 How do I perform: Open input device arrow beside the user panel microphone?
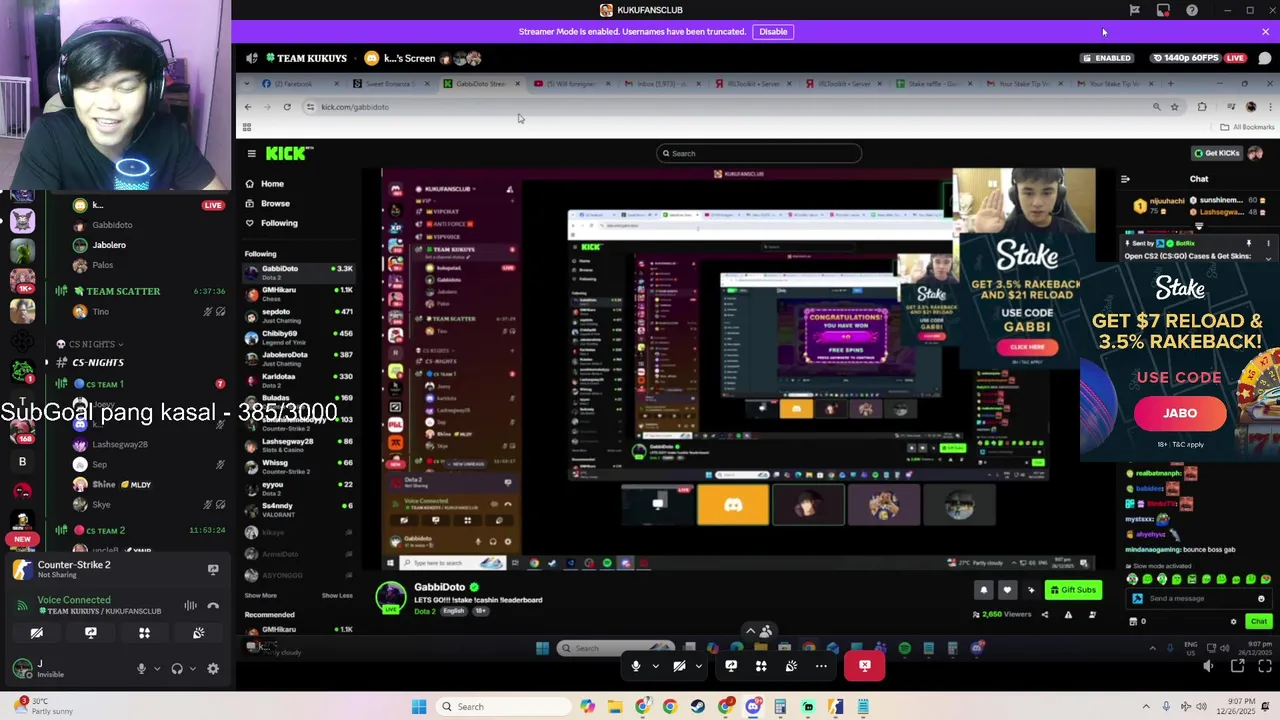156,669
